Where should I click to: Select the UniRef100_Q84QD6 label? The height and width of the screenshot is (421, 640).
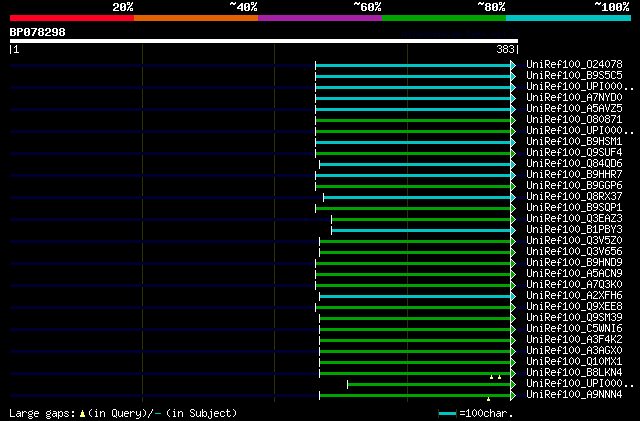point(574,164)
